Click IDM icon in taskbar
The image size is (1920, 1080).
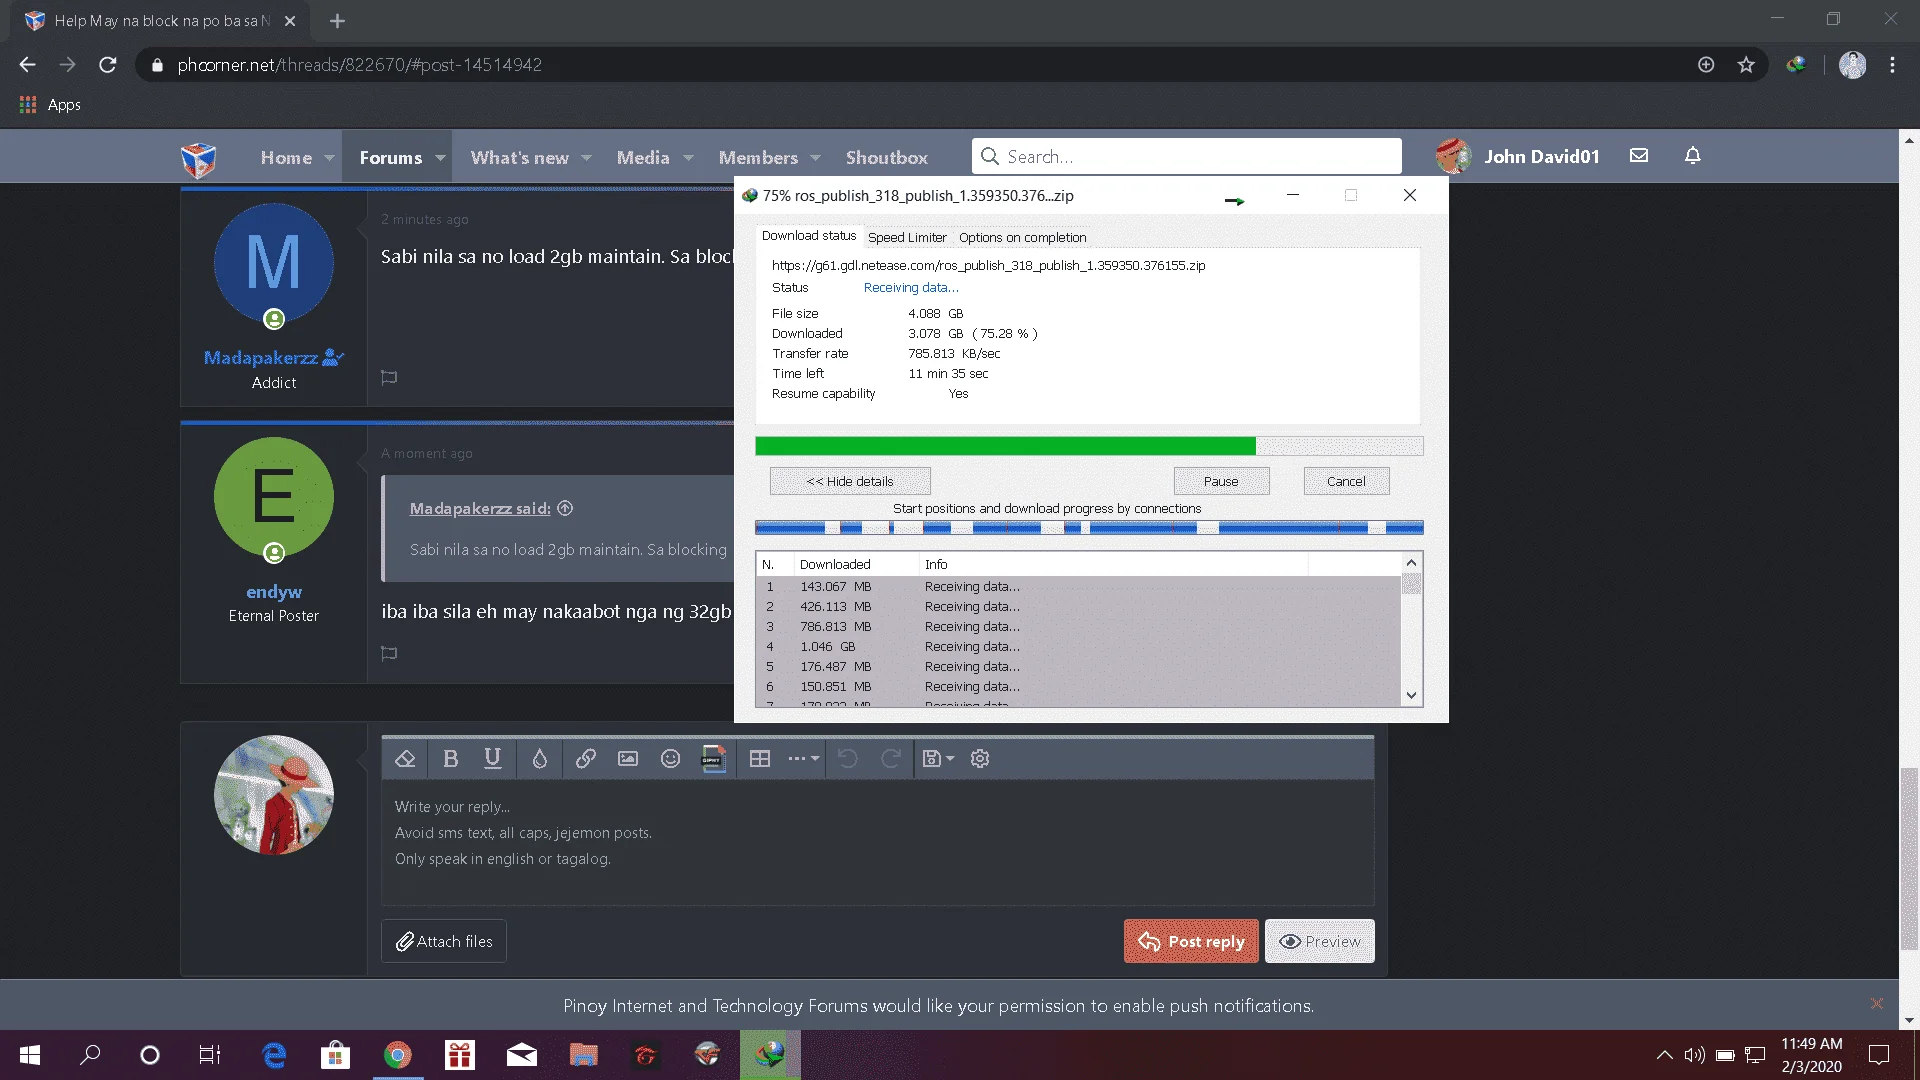(770, 1055)
